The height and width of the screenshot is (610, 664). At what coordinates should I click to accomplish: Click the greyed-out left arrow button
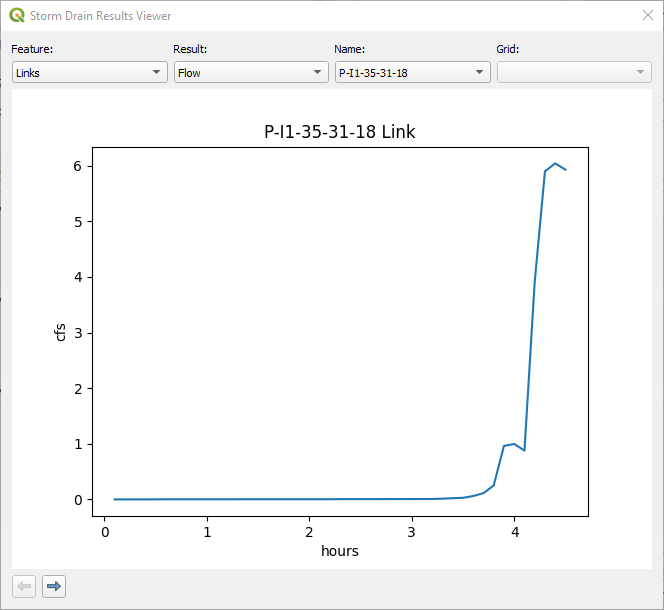pyautogui.click(x=25, y=586)
